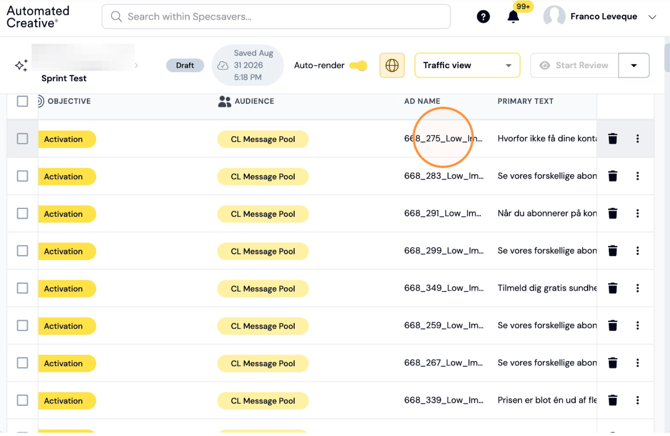
Task: Focus the Search within Specsavers field
Action: point(276,17)
